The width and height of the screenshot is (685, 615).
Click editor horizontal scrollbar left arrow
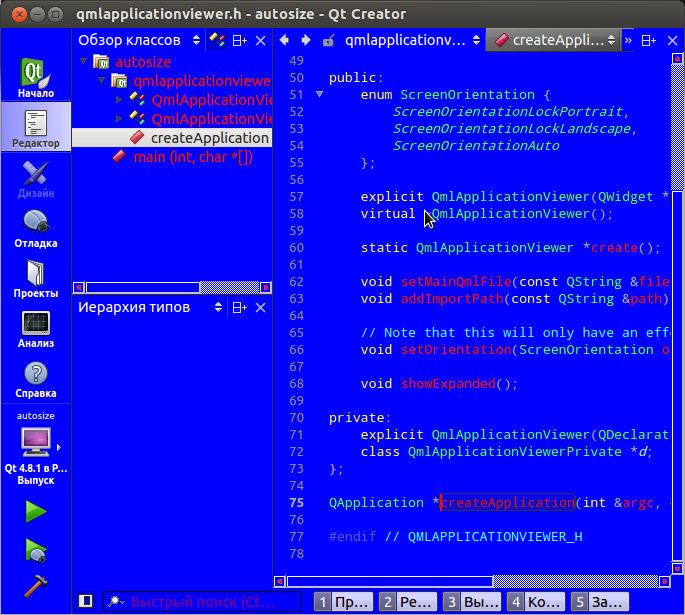click(x=280, y=581)
